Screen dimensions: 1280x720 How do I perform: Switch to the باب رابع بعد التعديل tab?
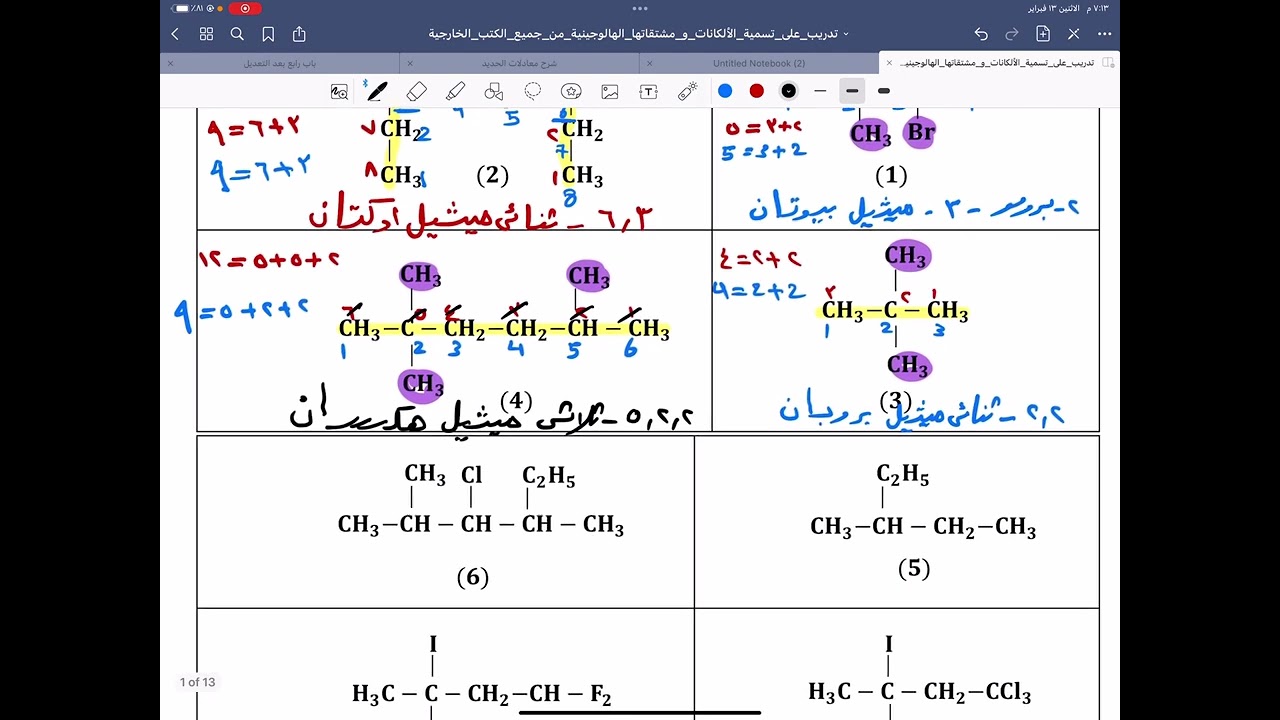pyautogui.click(x=280, y=63)
